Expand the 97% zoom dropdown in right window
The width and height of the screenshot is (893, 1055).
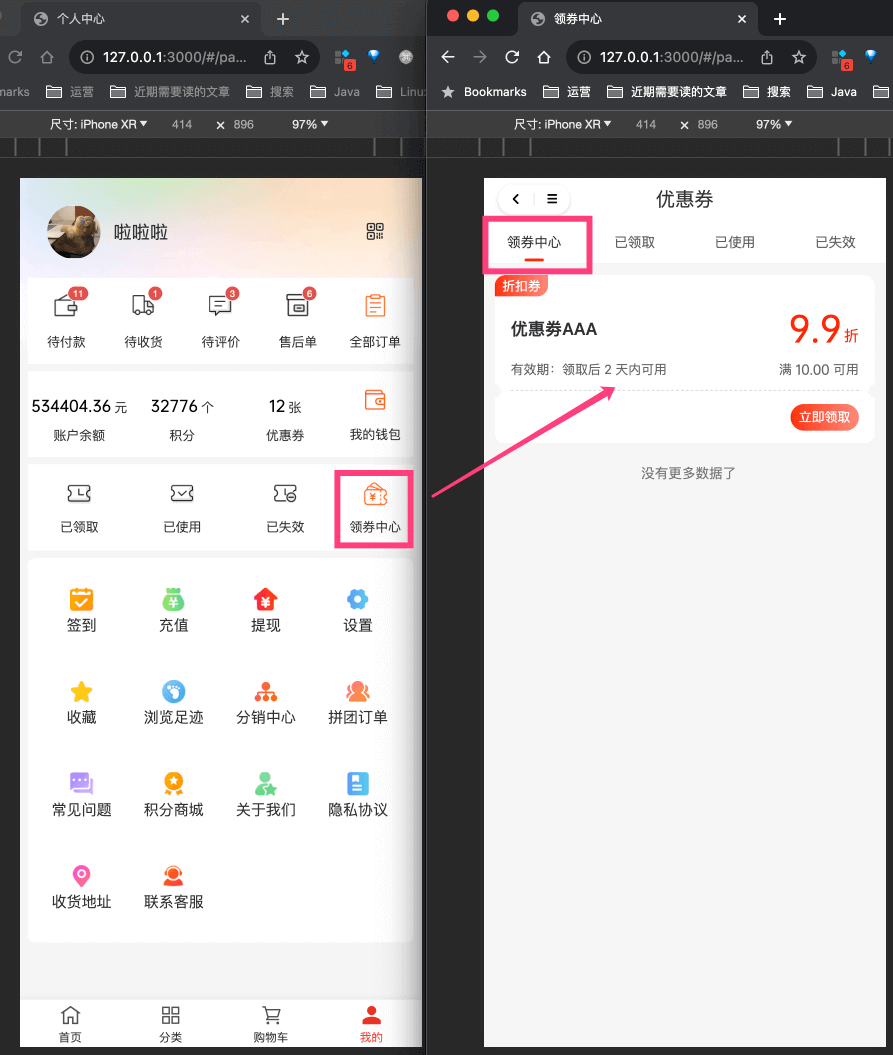[x=774, y=125]
